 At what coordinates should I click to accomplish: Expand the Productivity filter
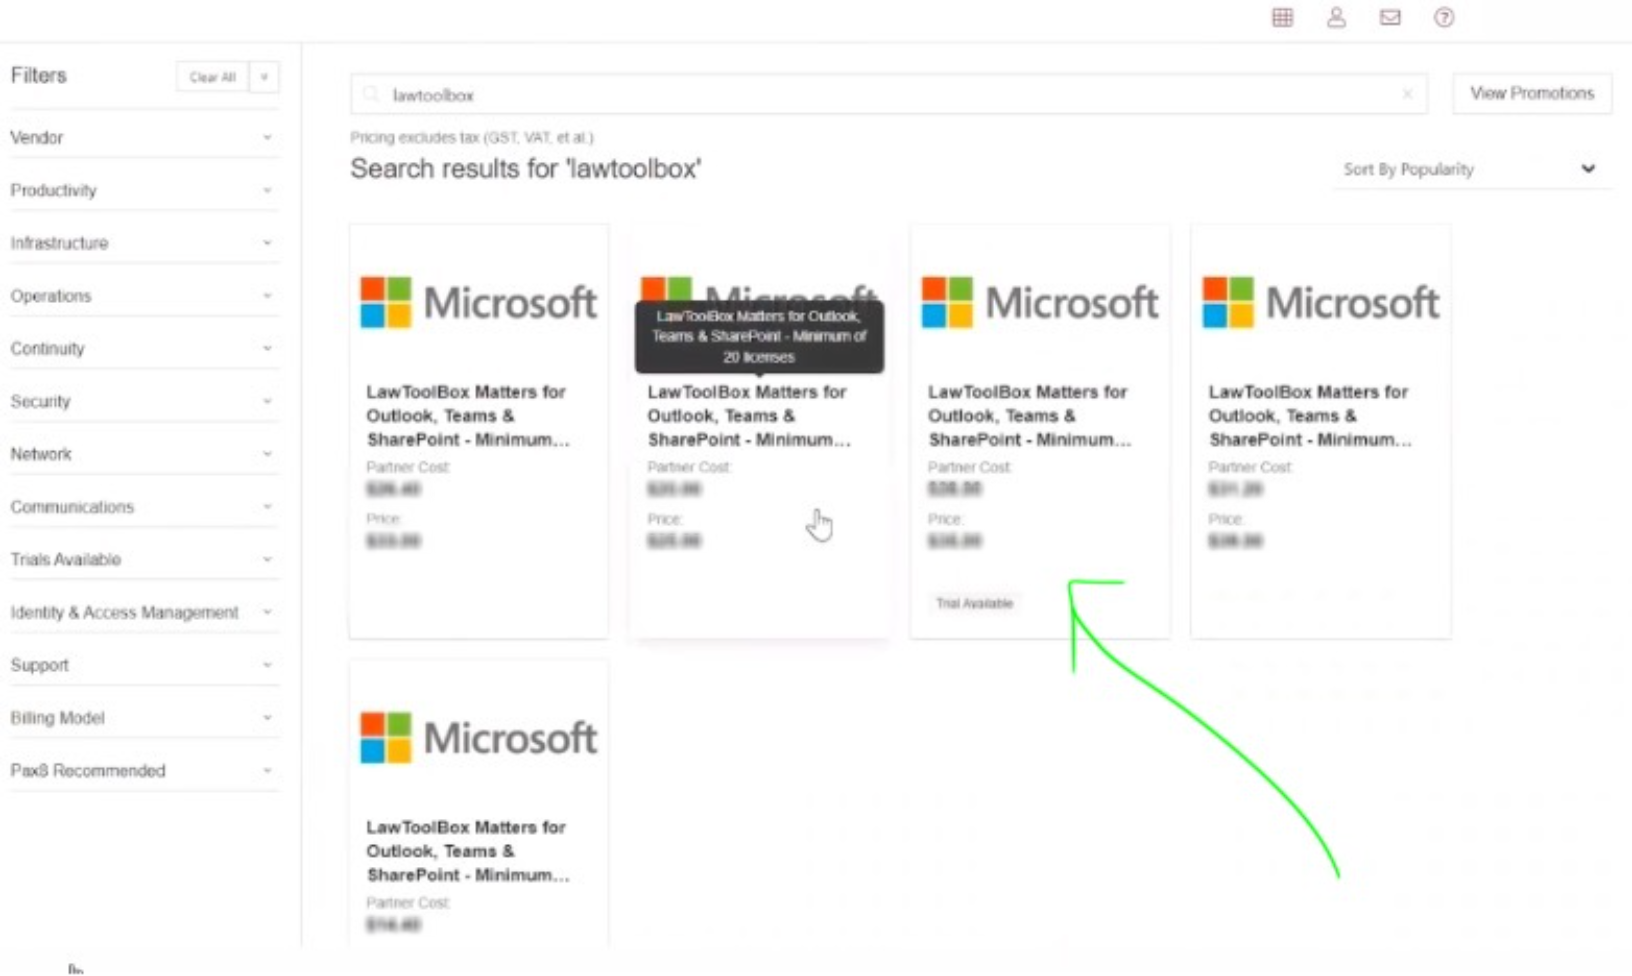click(144, 190)
